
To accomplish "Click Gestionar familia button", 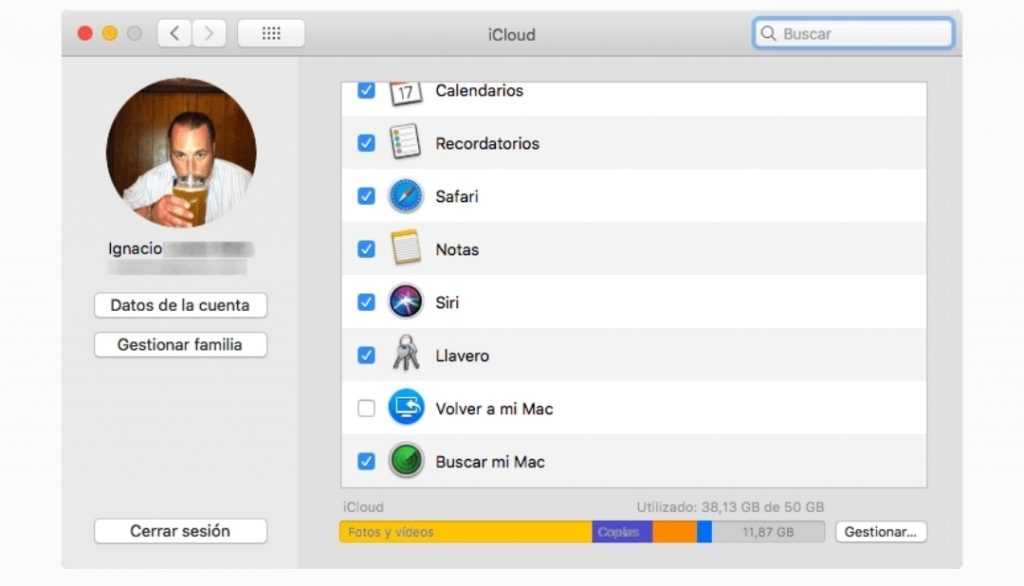I will [x=180, y=344].
